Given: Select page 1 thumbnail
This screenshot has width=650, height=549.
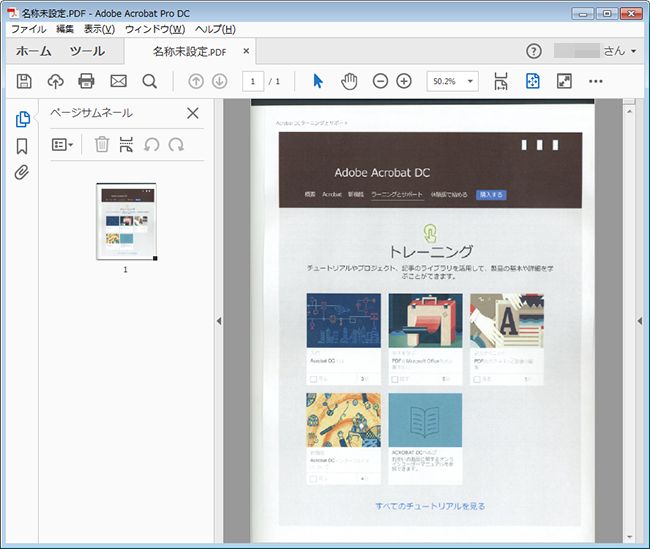Looking at the screenshot, I should click(x=126, y=221).
